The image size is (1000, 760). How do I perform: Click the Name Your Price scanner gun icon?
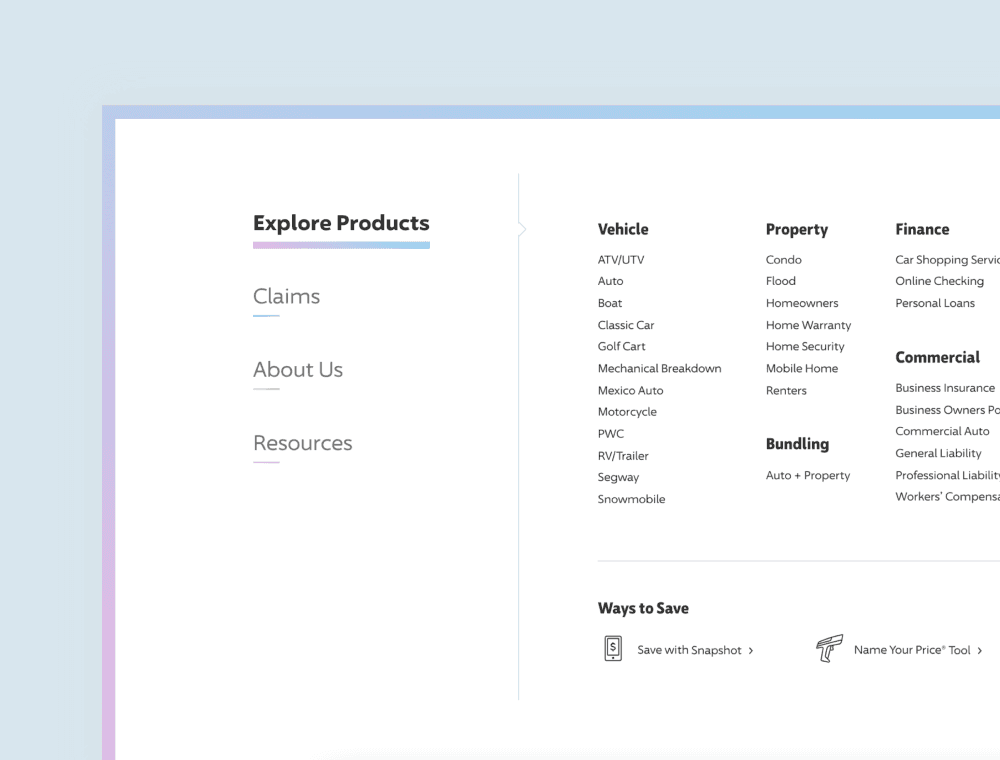click(830, 648)
